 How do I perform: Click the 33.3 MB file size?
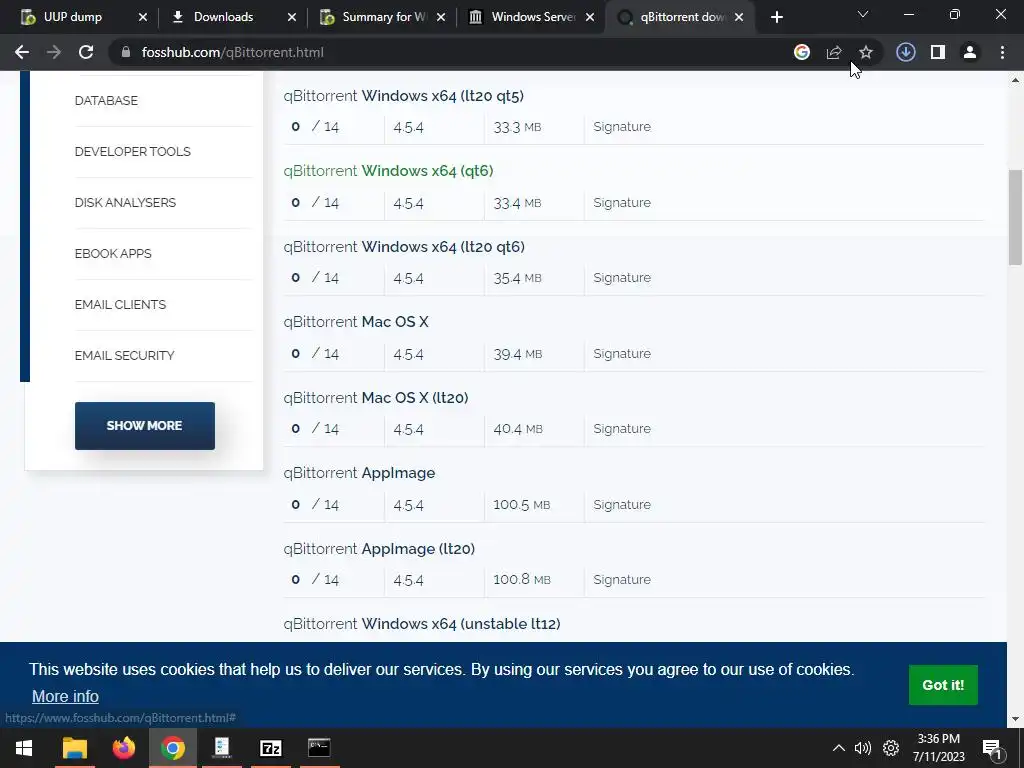(517, 127)
